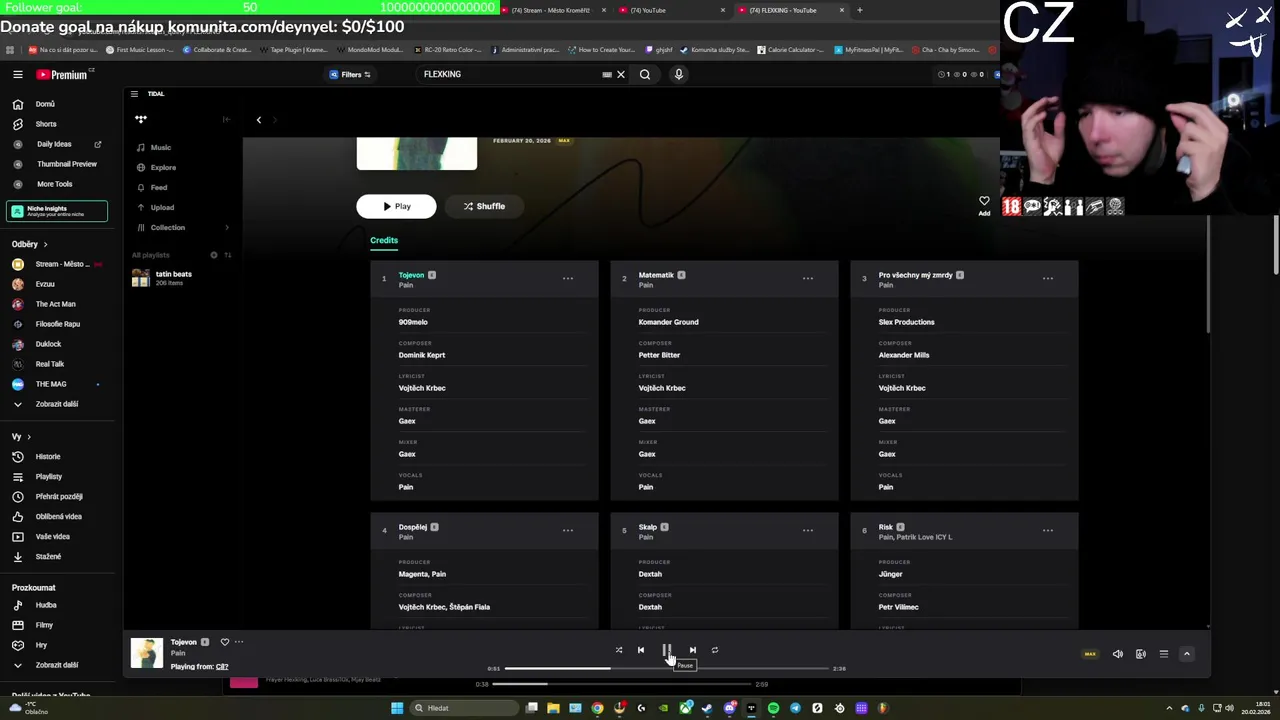Seek on the YouTube video progress bar

click(622, 684)
